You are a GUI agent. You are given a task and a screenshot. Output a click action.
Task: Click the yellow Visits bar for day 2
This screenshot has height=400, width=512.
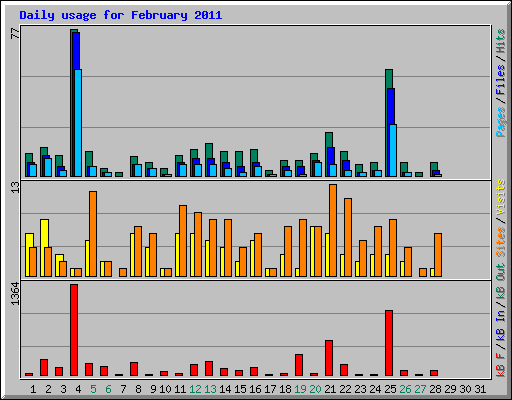tap(44, 248)
